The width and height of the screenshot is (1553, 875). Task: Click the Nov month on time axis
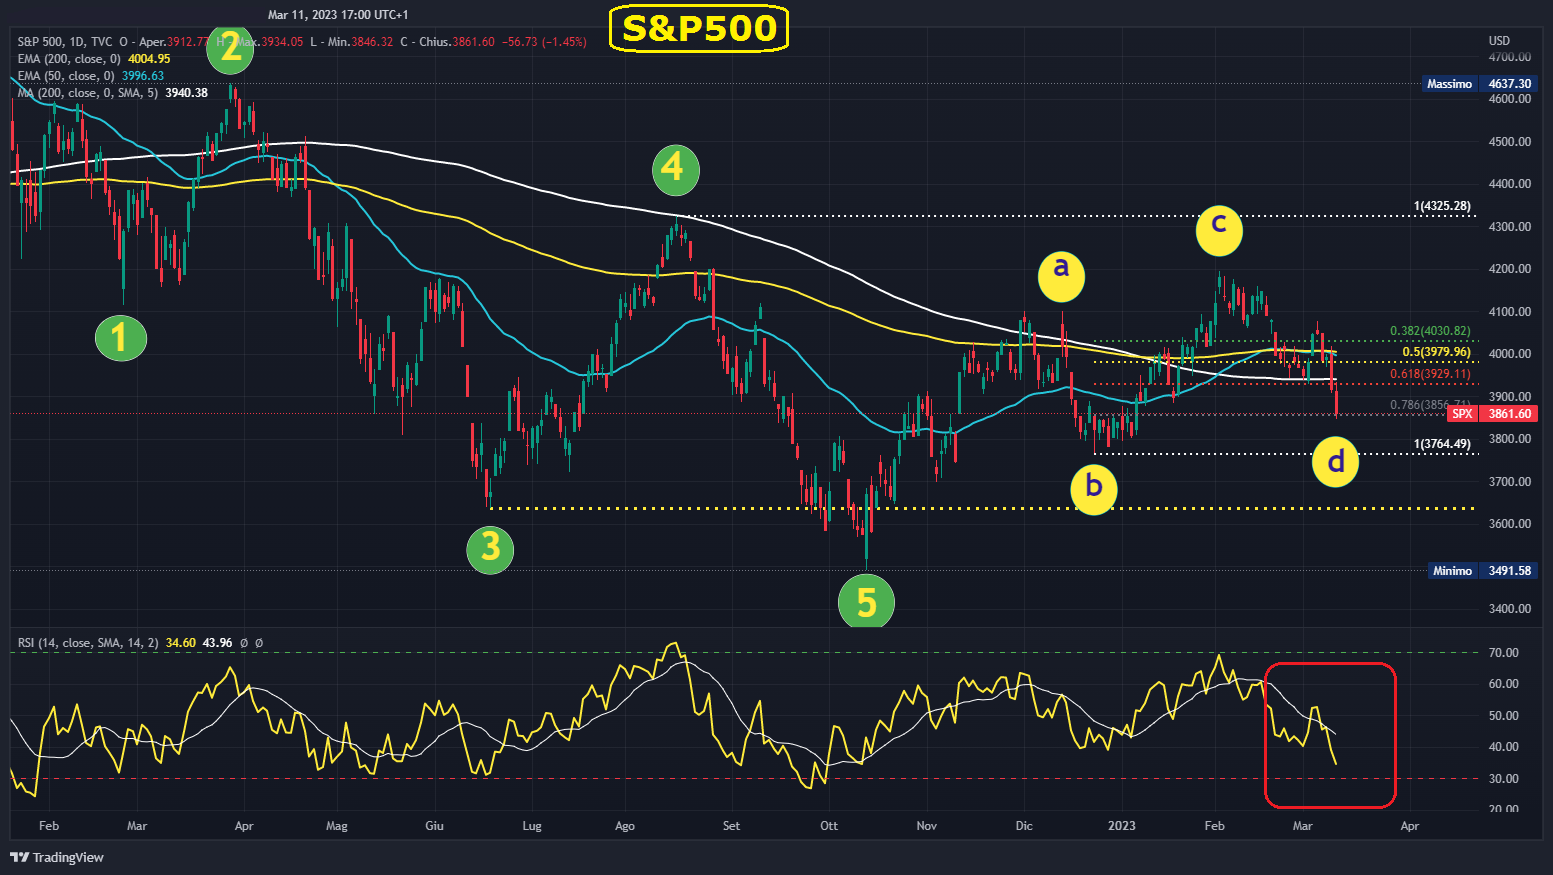(x=927, y=826)
